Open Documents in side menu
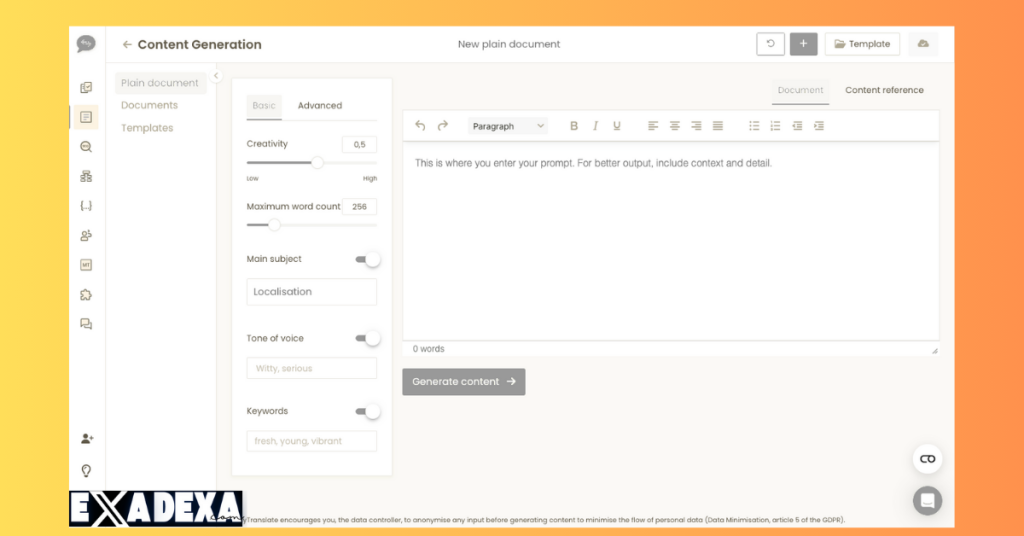Image resolution: width=1024 pixels, height=536 pixels. (150, 105)
